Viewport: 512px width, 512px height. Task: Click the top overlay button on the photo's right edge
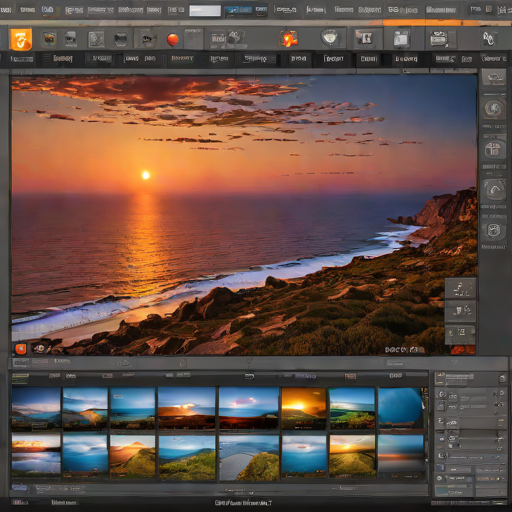coord(460,289)
